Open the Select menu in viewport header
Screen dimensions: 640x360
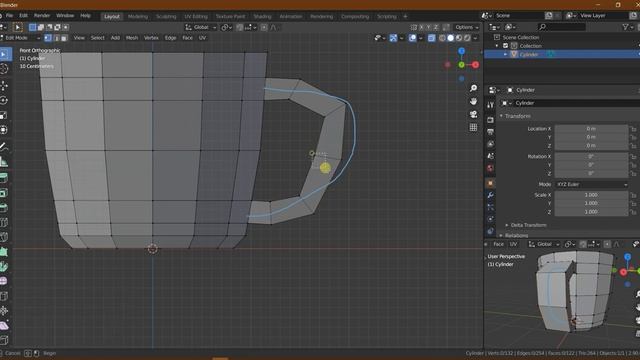point(98,38)
